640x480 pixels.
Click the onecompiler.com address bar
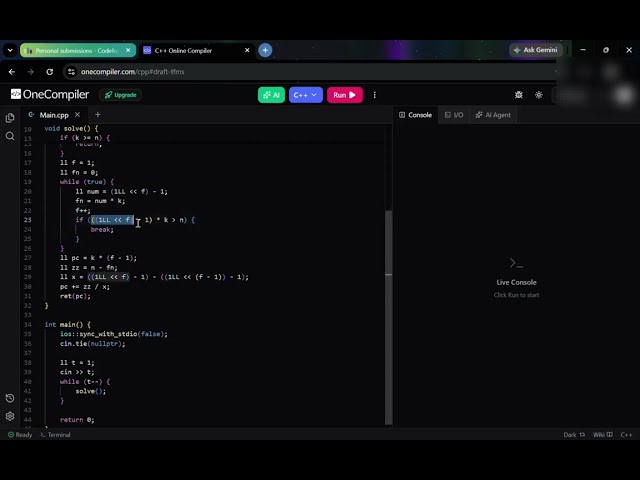[310, 72]
